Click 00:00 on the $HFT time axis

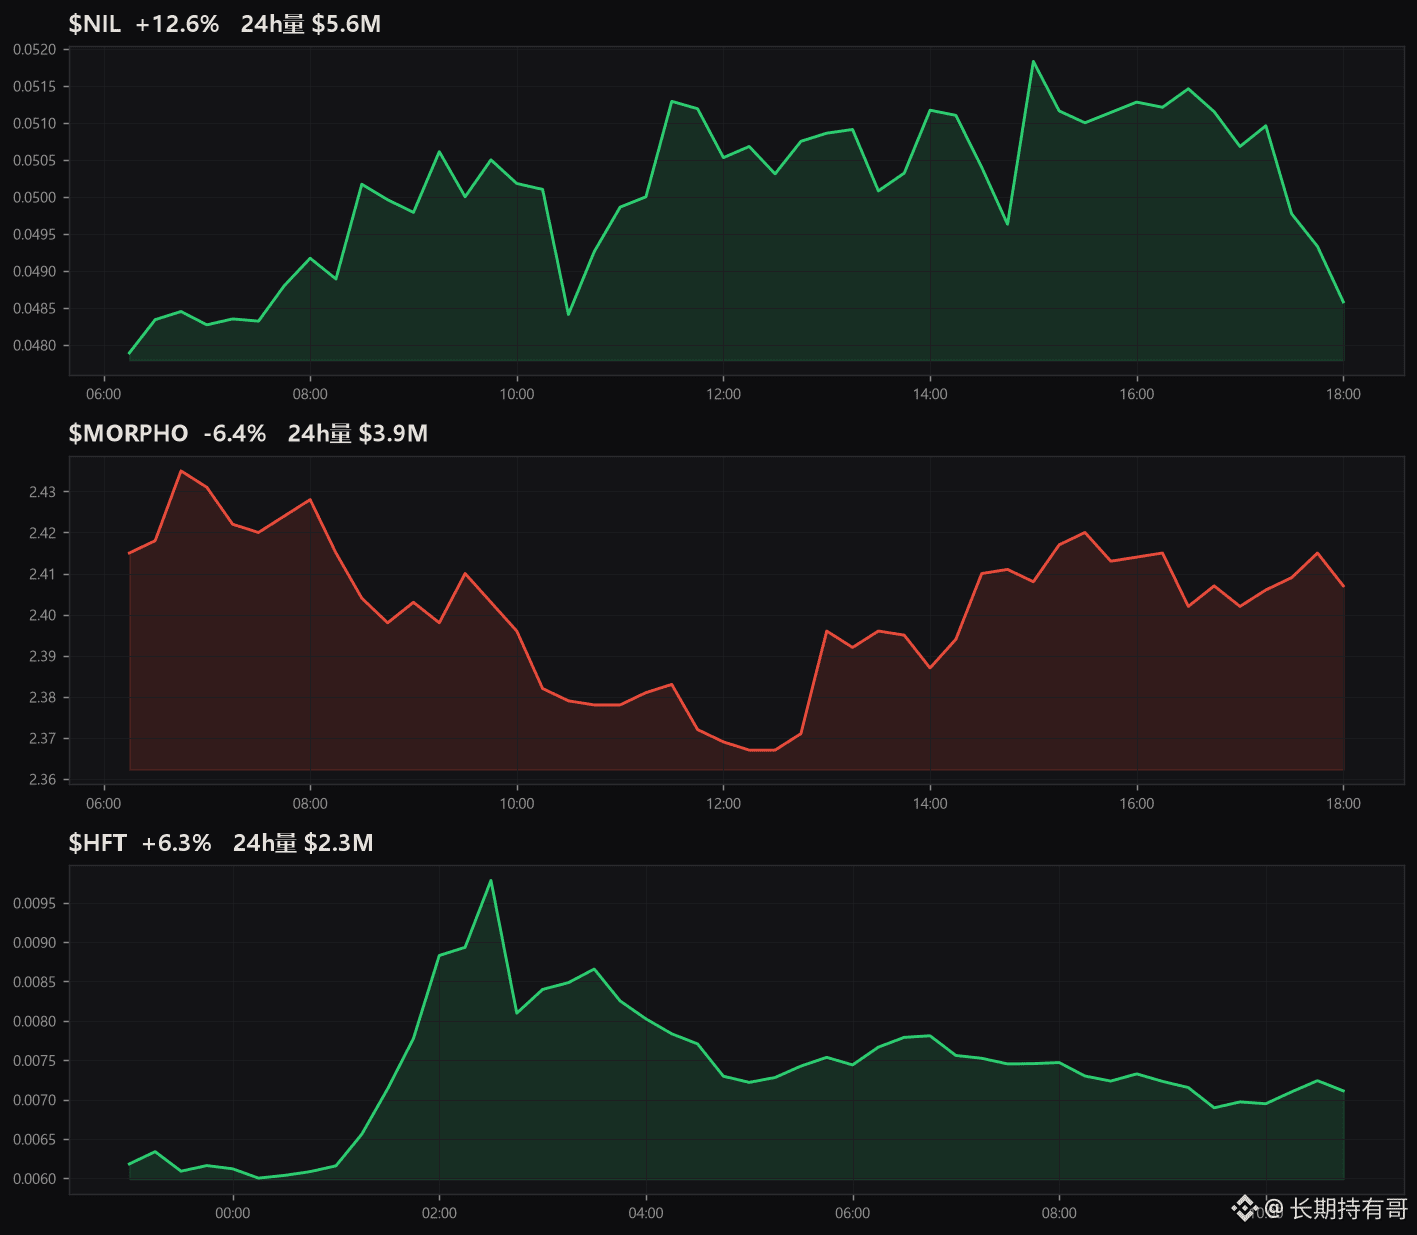click(x=233, y=1213)
